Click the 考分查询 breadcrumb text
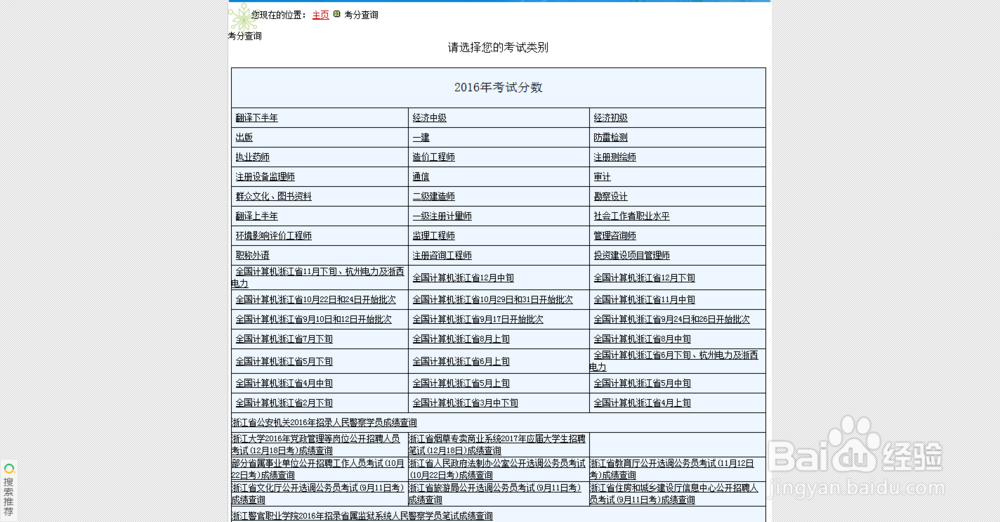 click(x=361, y=15)
